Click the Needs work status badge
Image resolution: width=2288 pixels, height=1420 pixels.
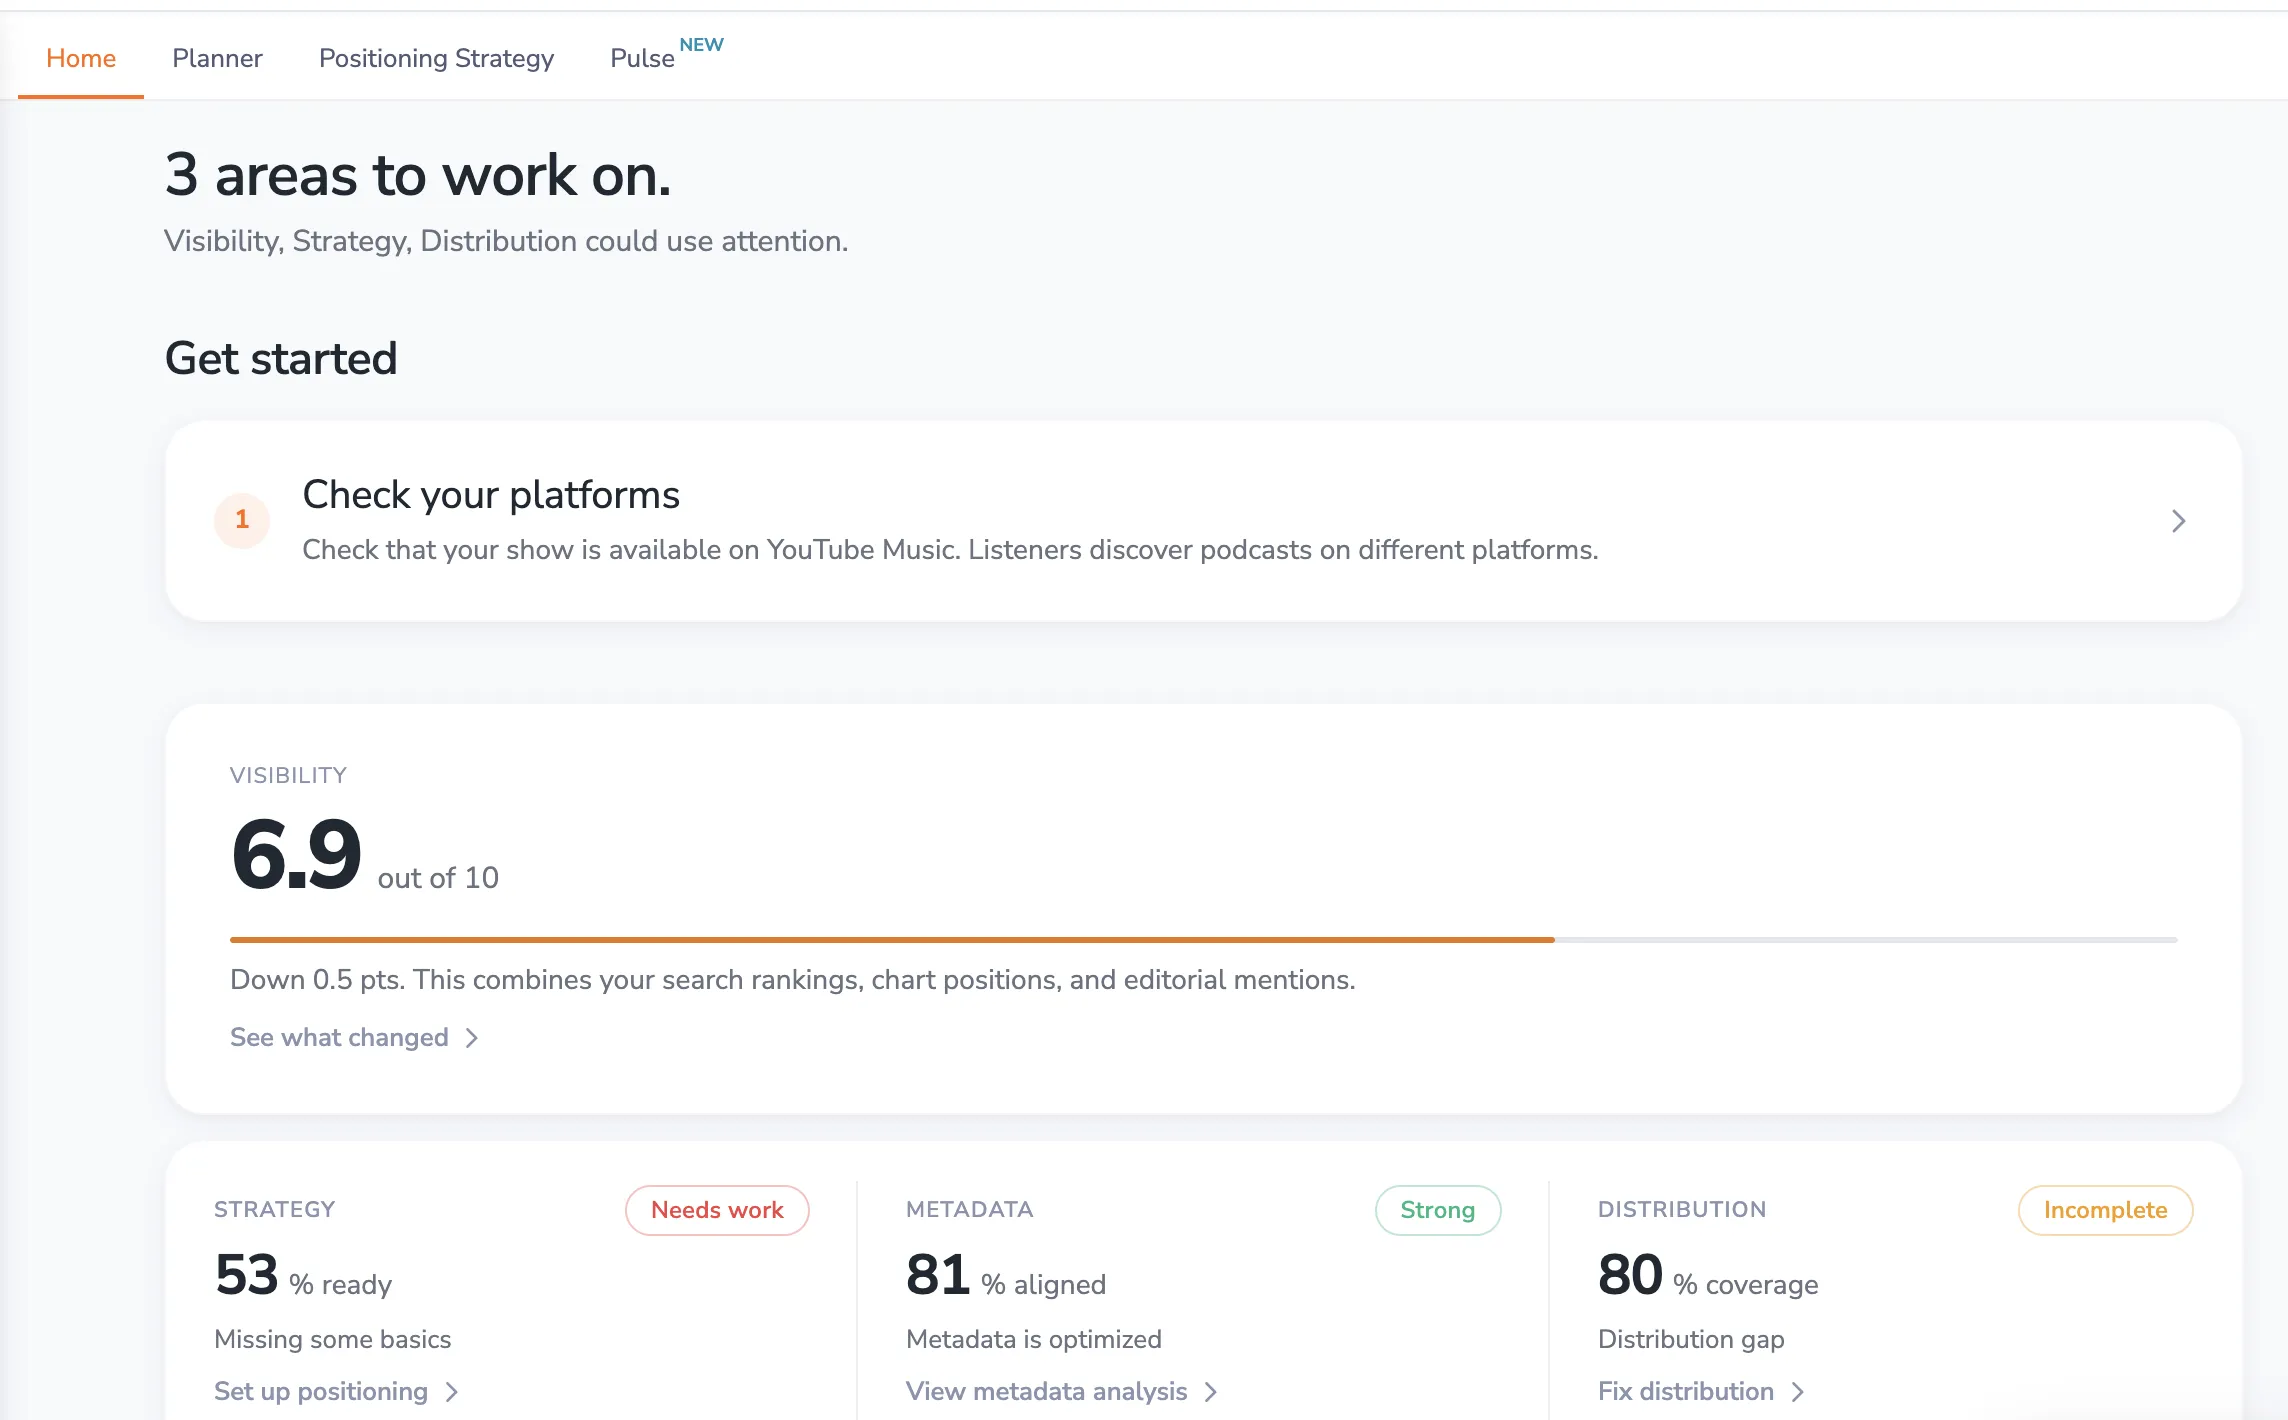(717, 1210)
